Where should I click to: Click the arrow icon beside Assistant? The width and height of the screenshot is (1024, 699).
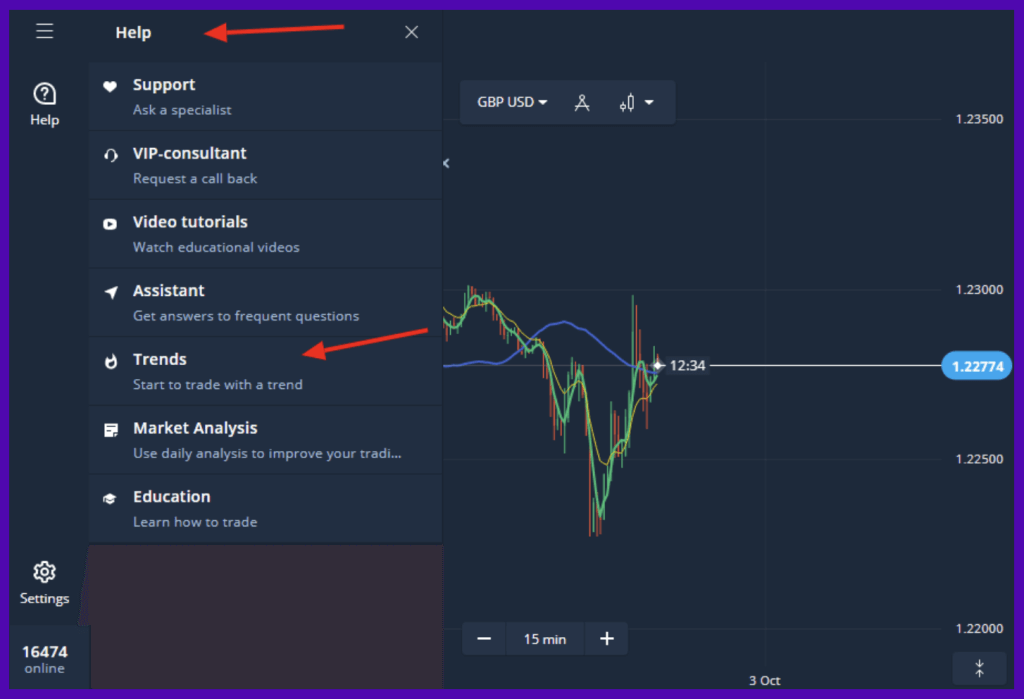pos(111,292)
